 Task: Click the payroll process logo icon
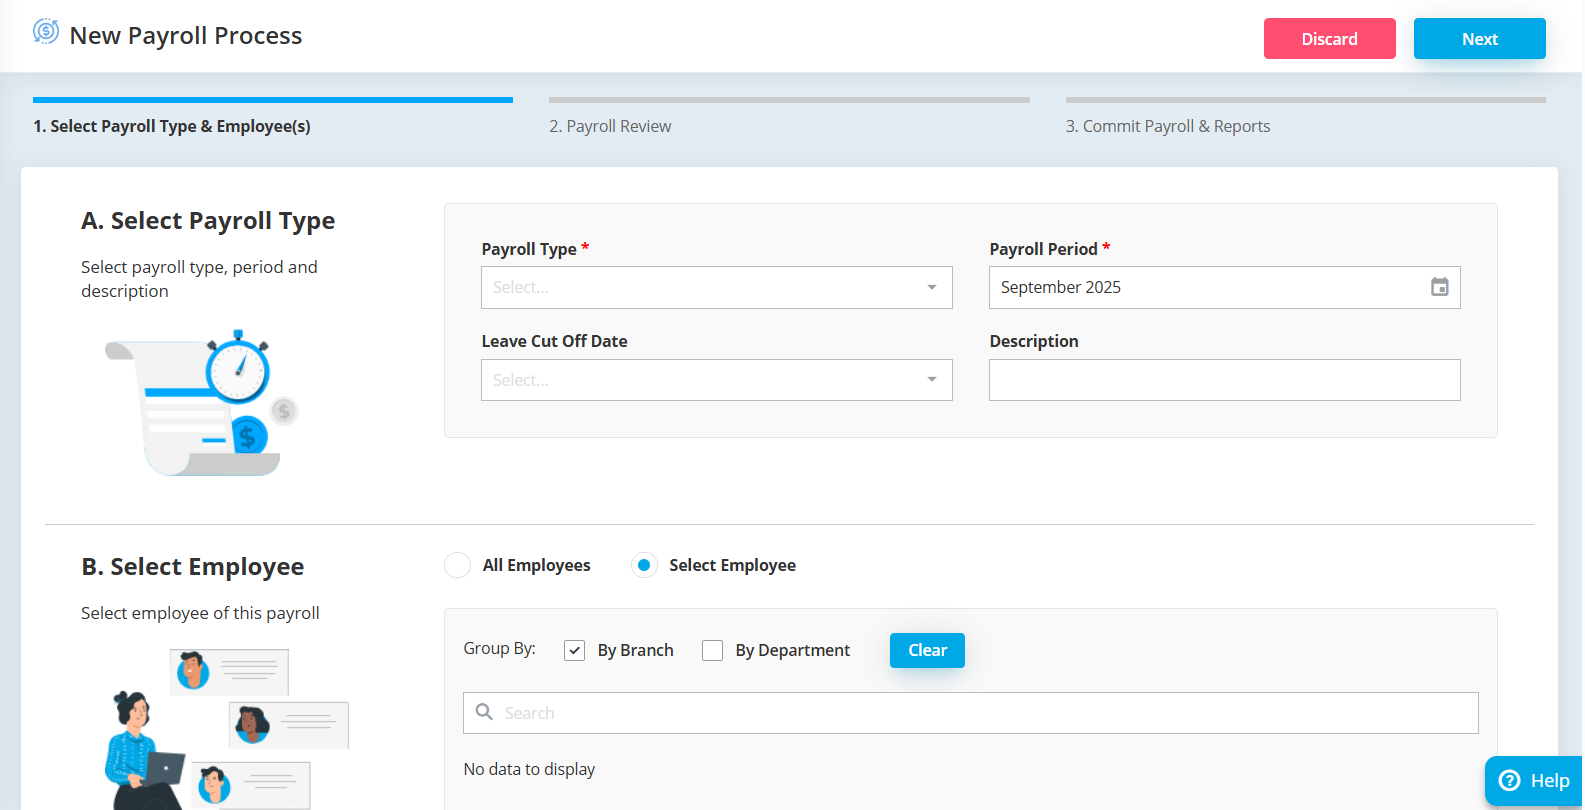[x=46, y=32]
